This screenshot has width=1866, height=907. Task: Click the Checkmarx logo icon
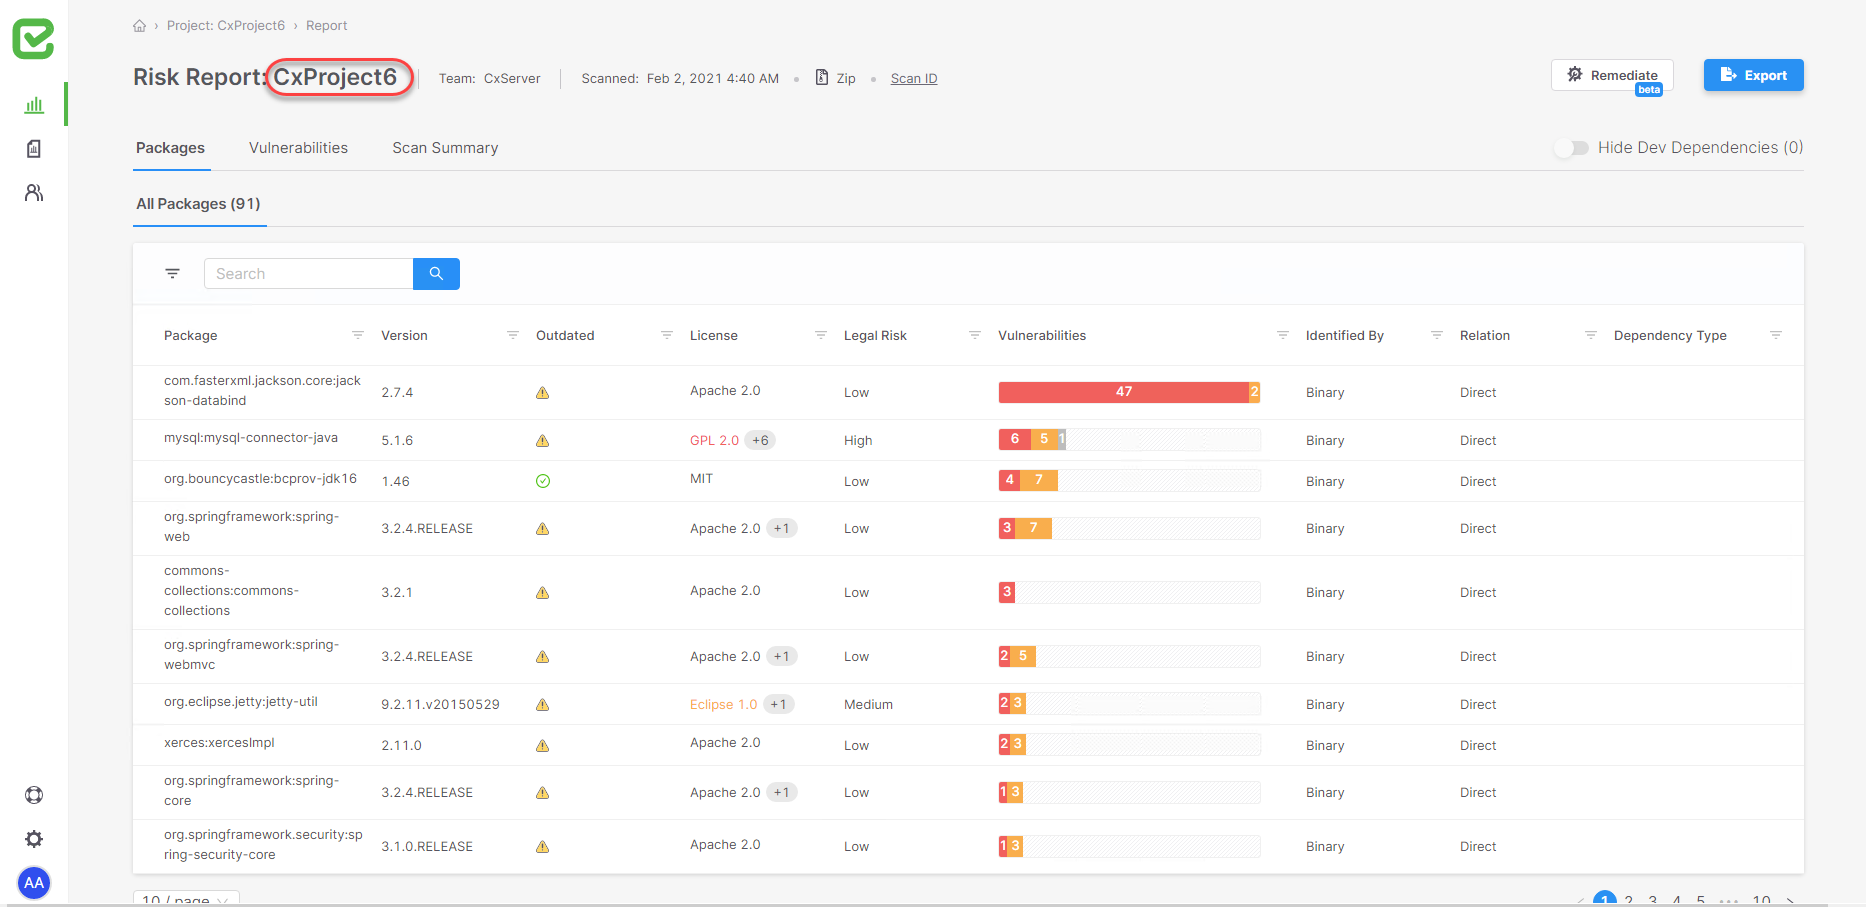(33, 39)
